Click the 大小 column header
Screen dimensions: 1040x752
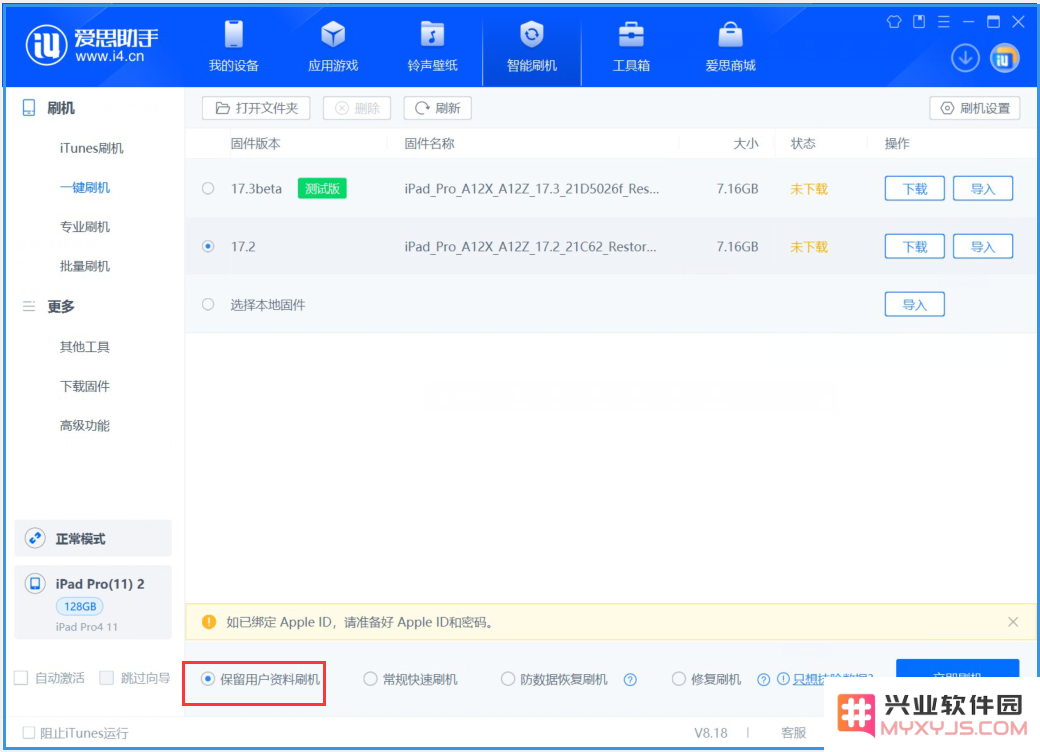(746, 143)
